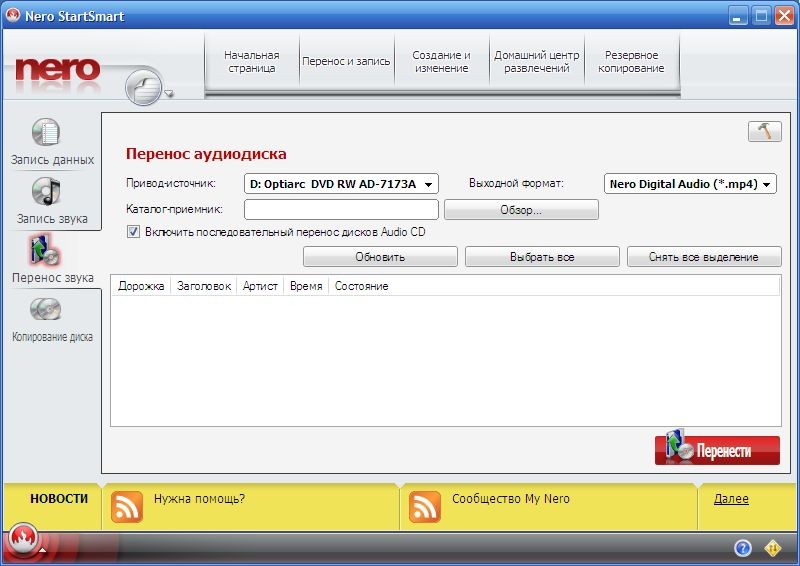
Task: Open the blue help question mark icon
Action: tap(742, 547)
